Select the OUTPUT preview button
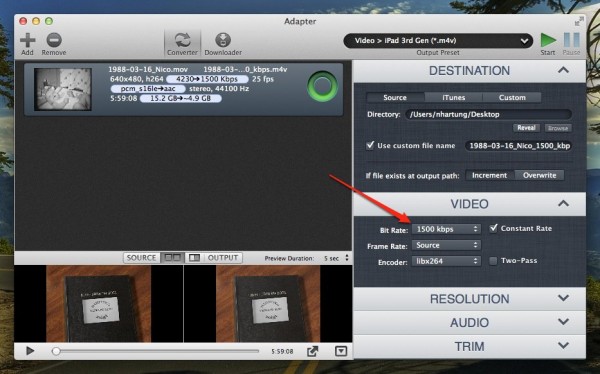Image resolution: width=600 pixels, height=374 pixels. [223, 258]
